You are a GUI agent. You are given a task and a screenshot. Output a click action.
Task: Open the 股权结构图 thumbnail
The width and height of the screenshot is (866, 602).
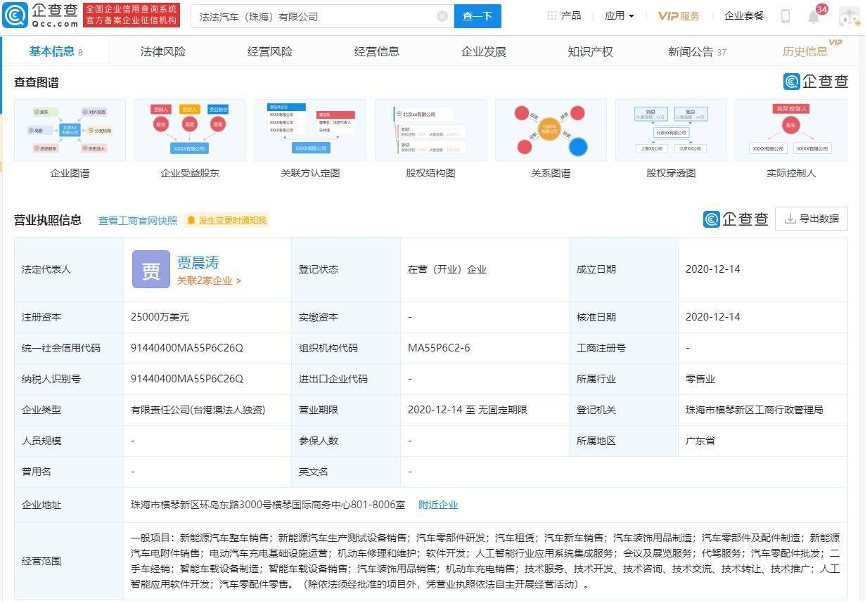(x=430, y=131)
